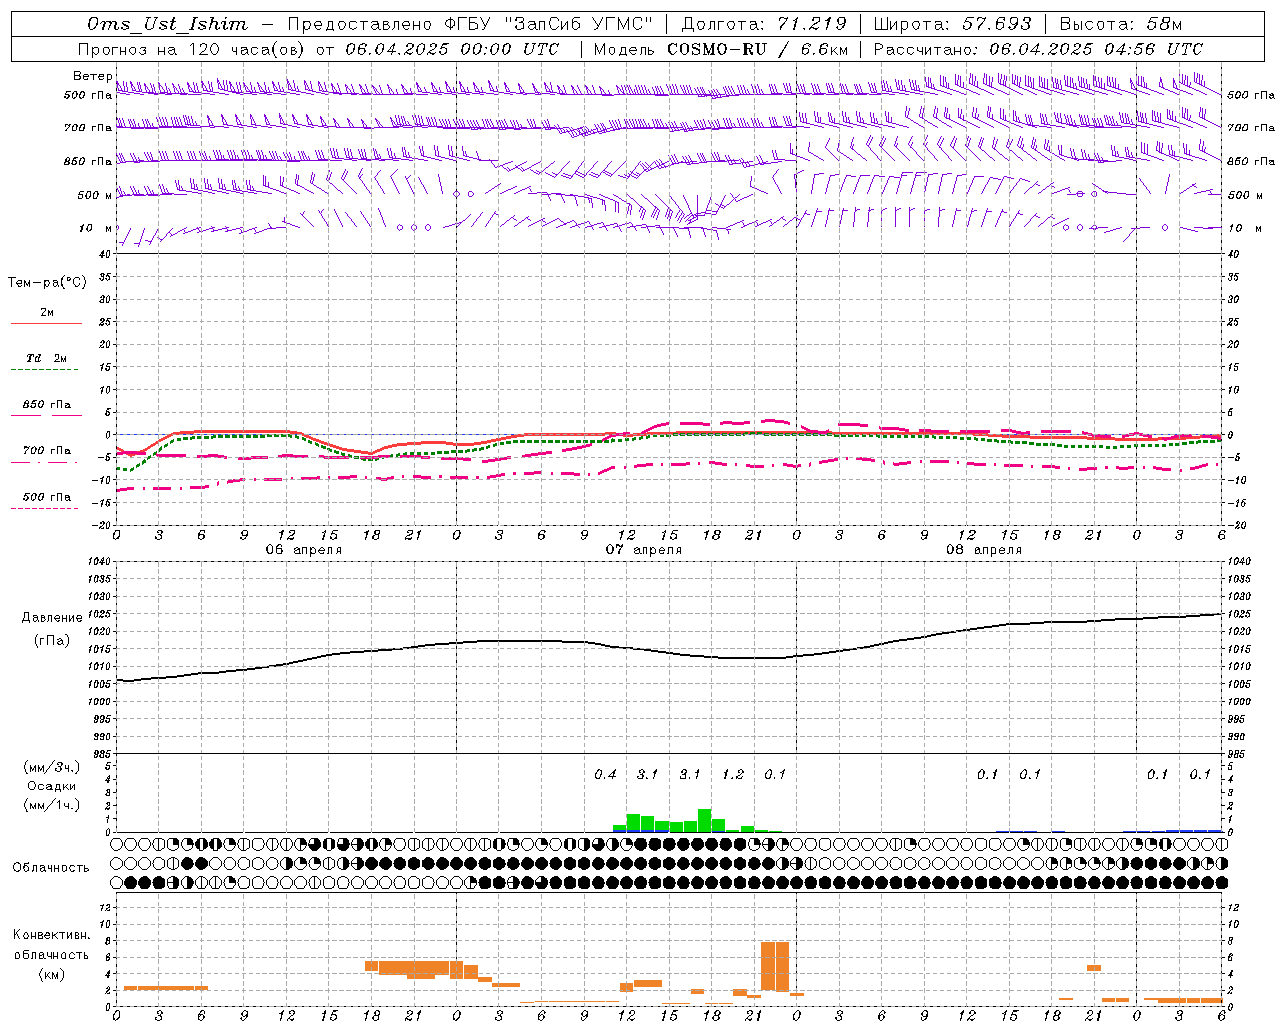Click the elevation label Высота: 58м
The width and height of the screenshot is (1280, 1024).
tap(1120, 24)
